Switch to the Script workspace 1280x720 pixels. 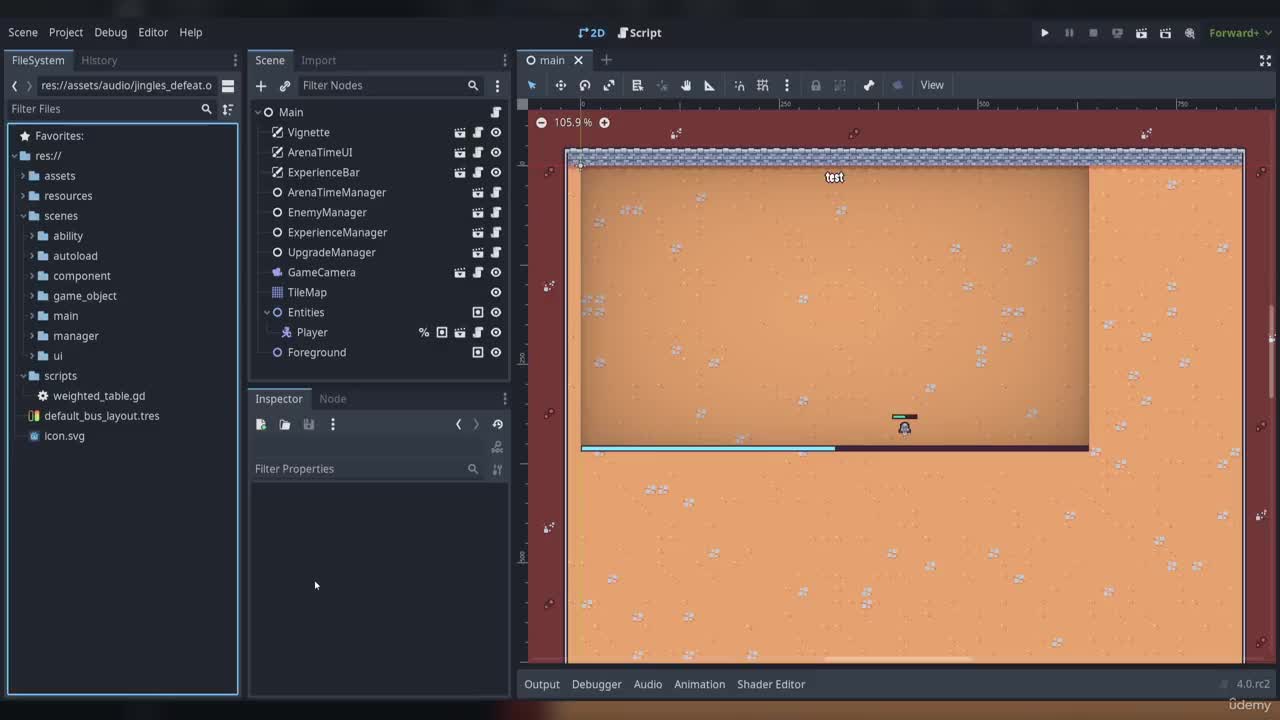pos(639,33)
